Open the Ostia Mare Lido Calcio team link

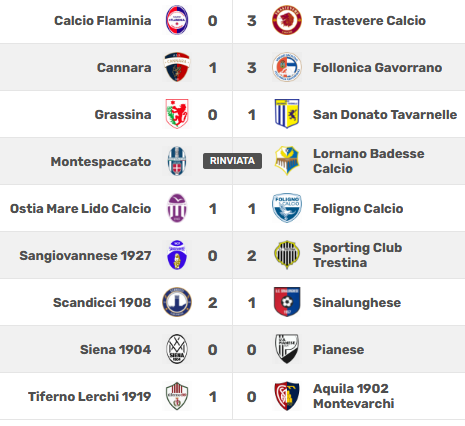81,209
